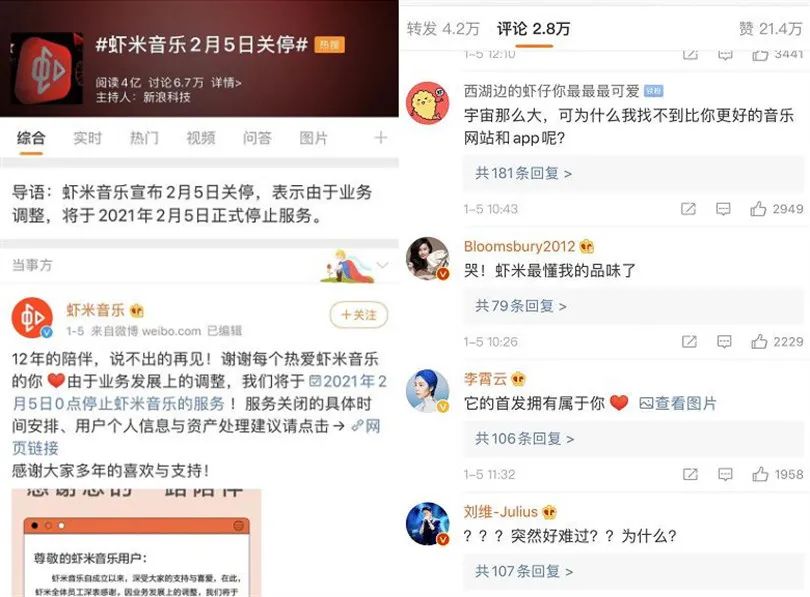The width and height of the screenshot is (810, 597).
Task: Open the announcement image thumbnail in post
Action: (136, 543)
